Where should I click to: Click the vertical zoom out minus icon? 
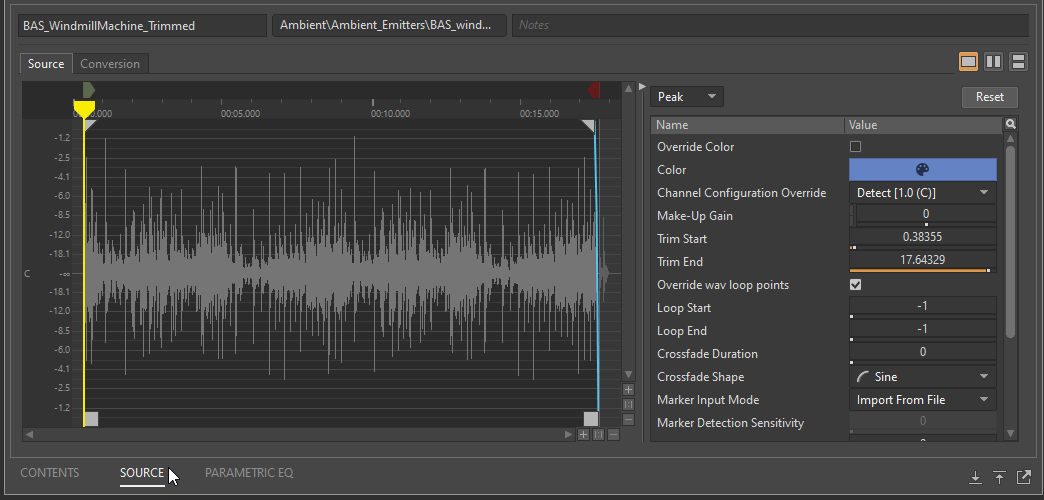(628, 419)
